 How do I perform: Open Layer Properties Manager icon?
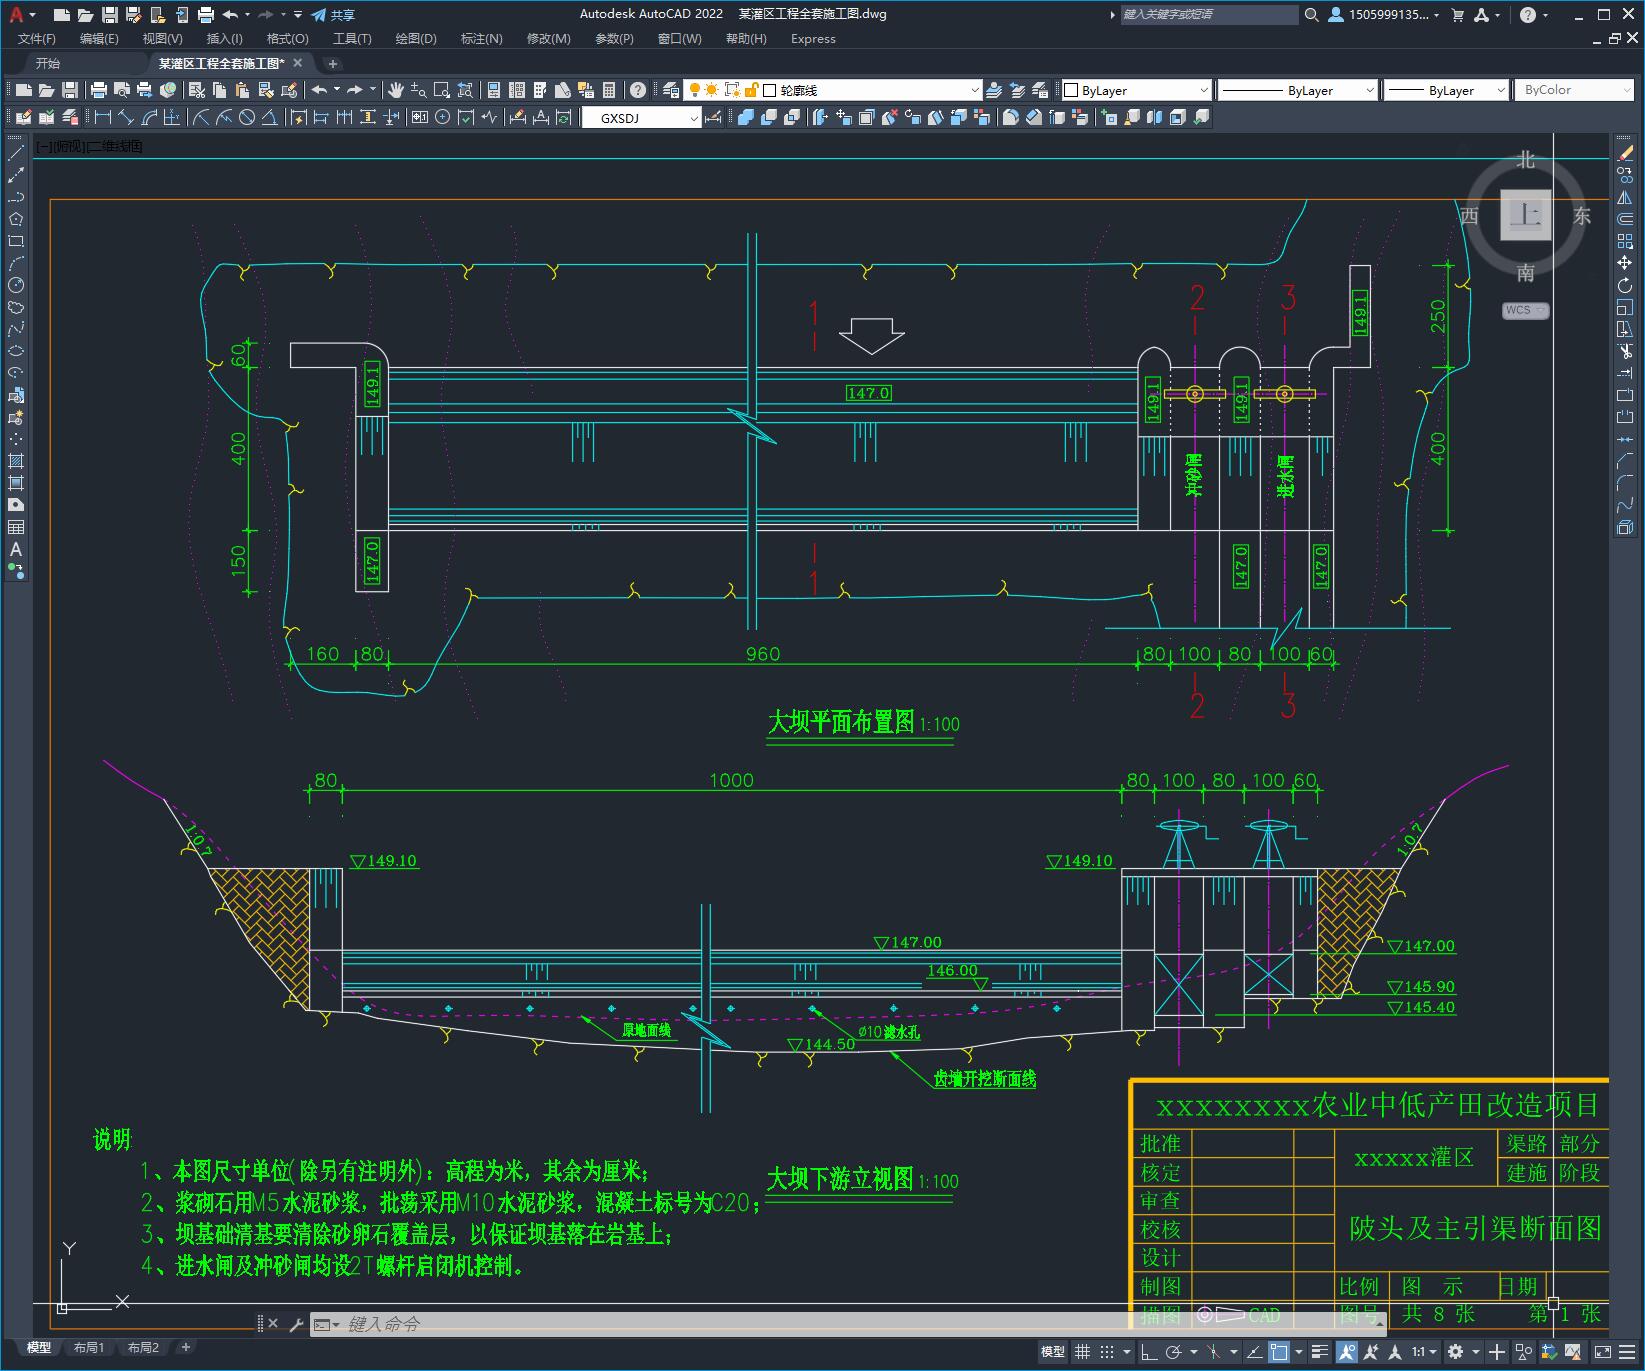coord(671,90)
